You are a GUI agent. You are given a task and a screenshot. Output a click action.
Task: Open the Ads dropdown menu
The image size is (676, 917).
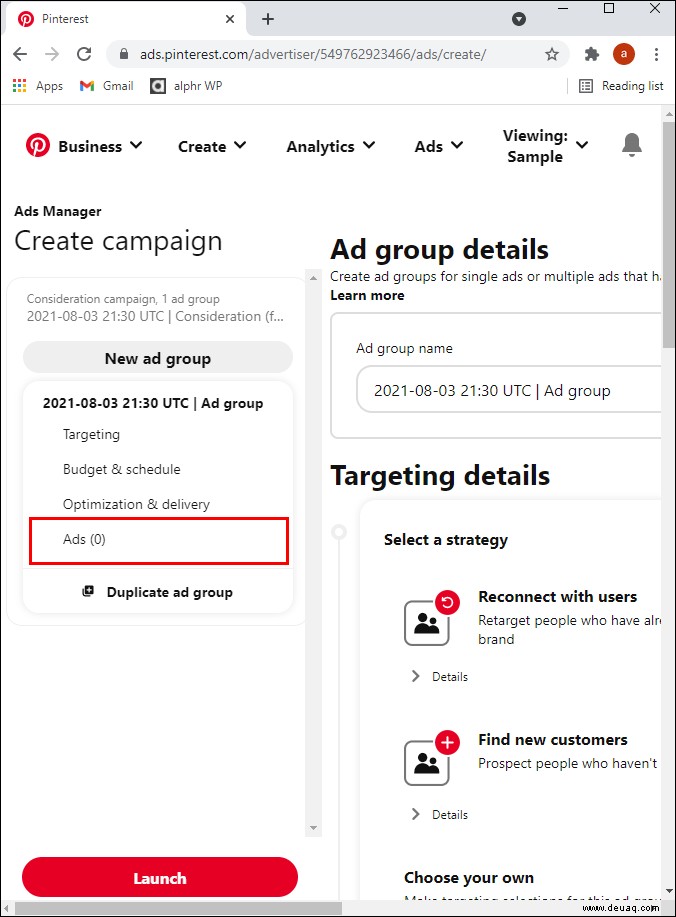point(438,146)
